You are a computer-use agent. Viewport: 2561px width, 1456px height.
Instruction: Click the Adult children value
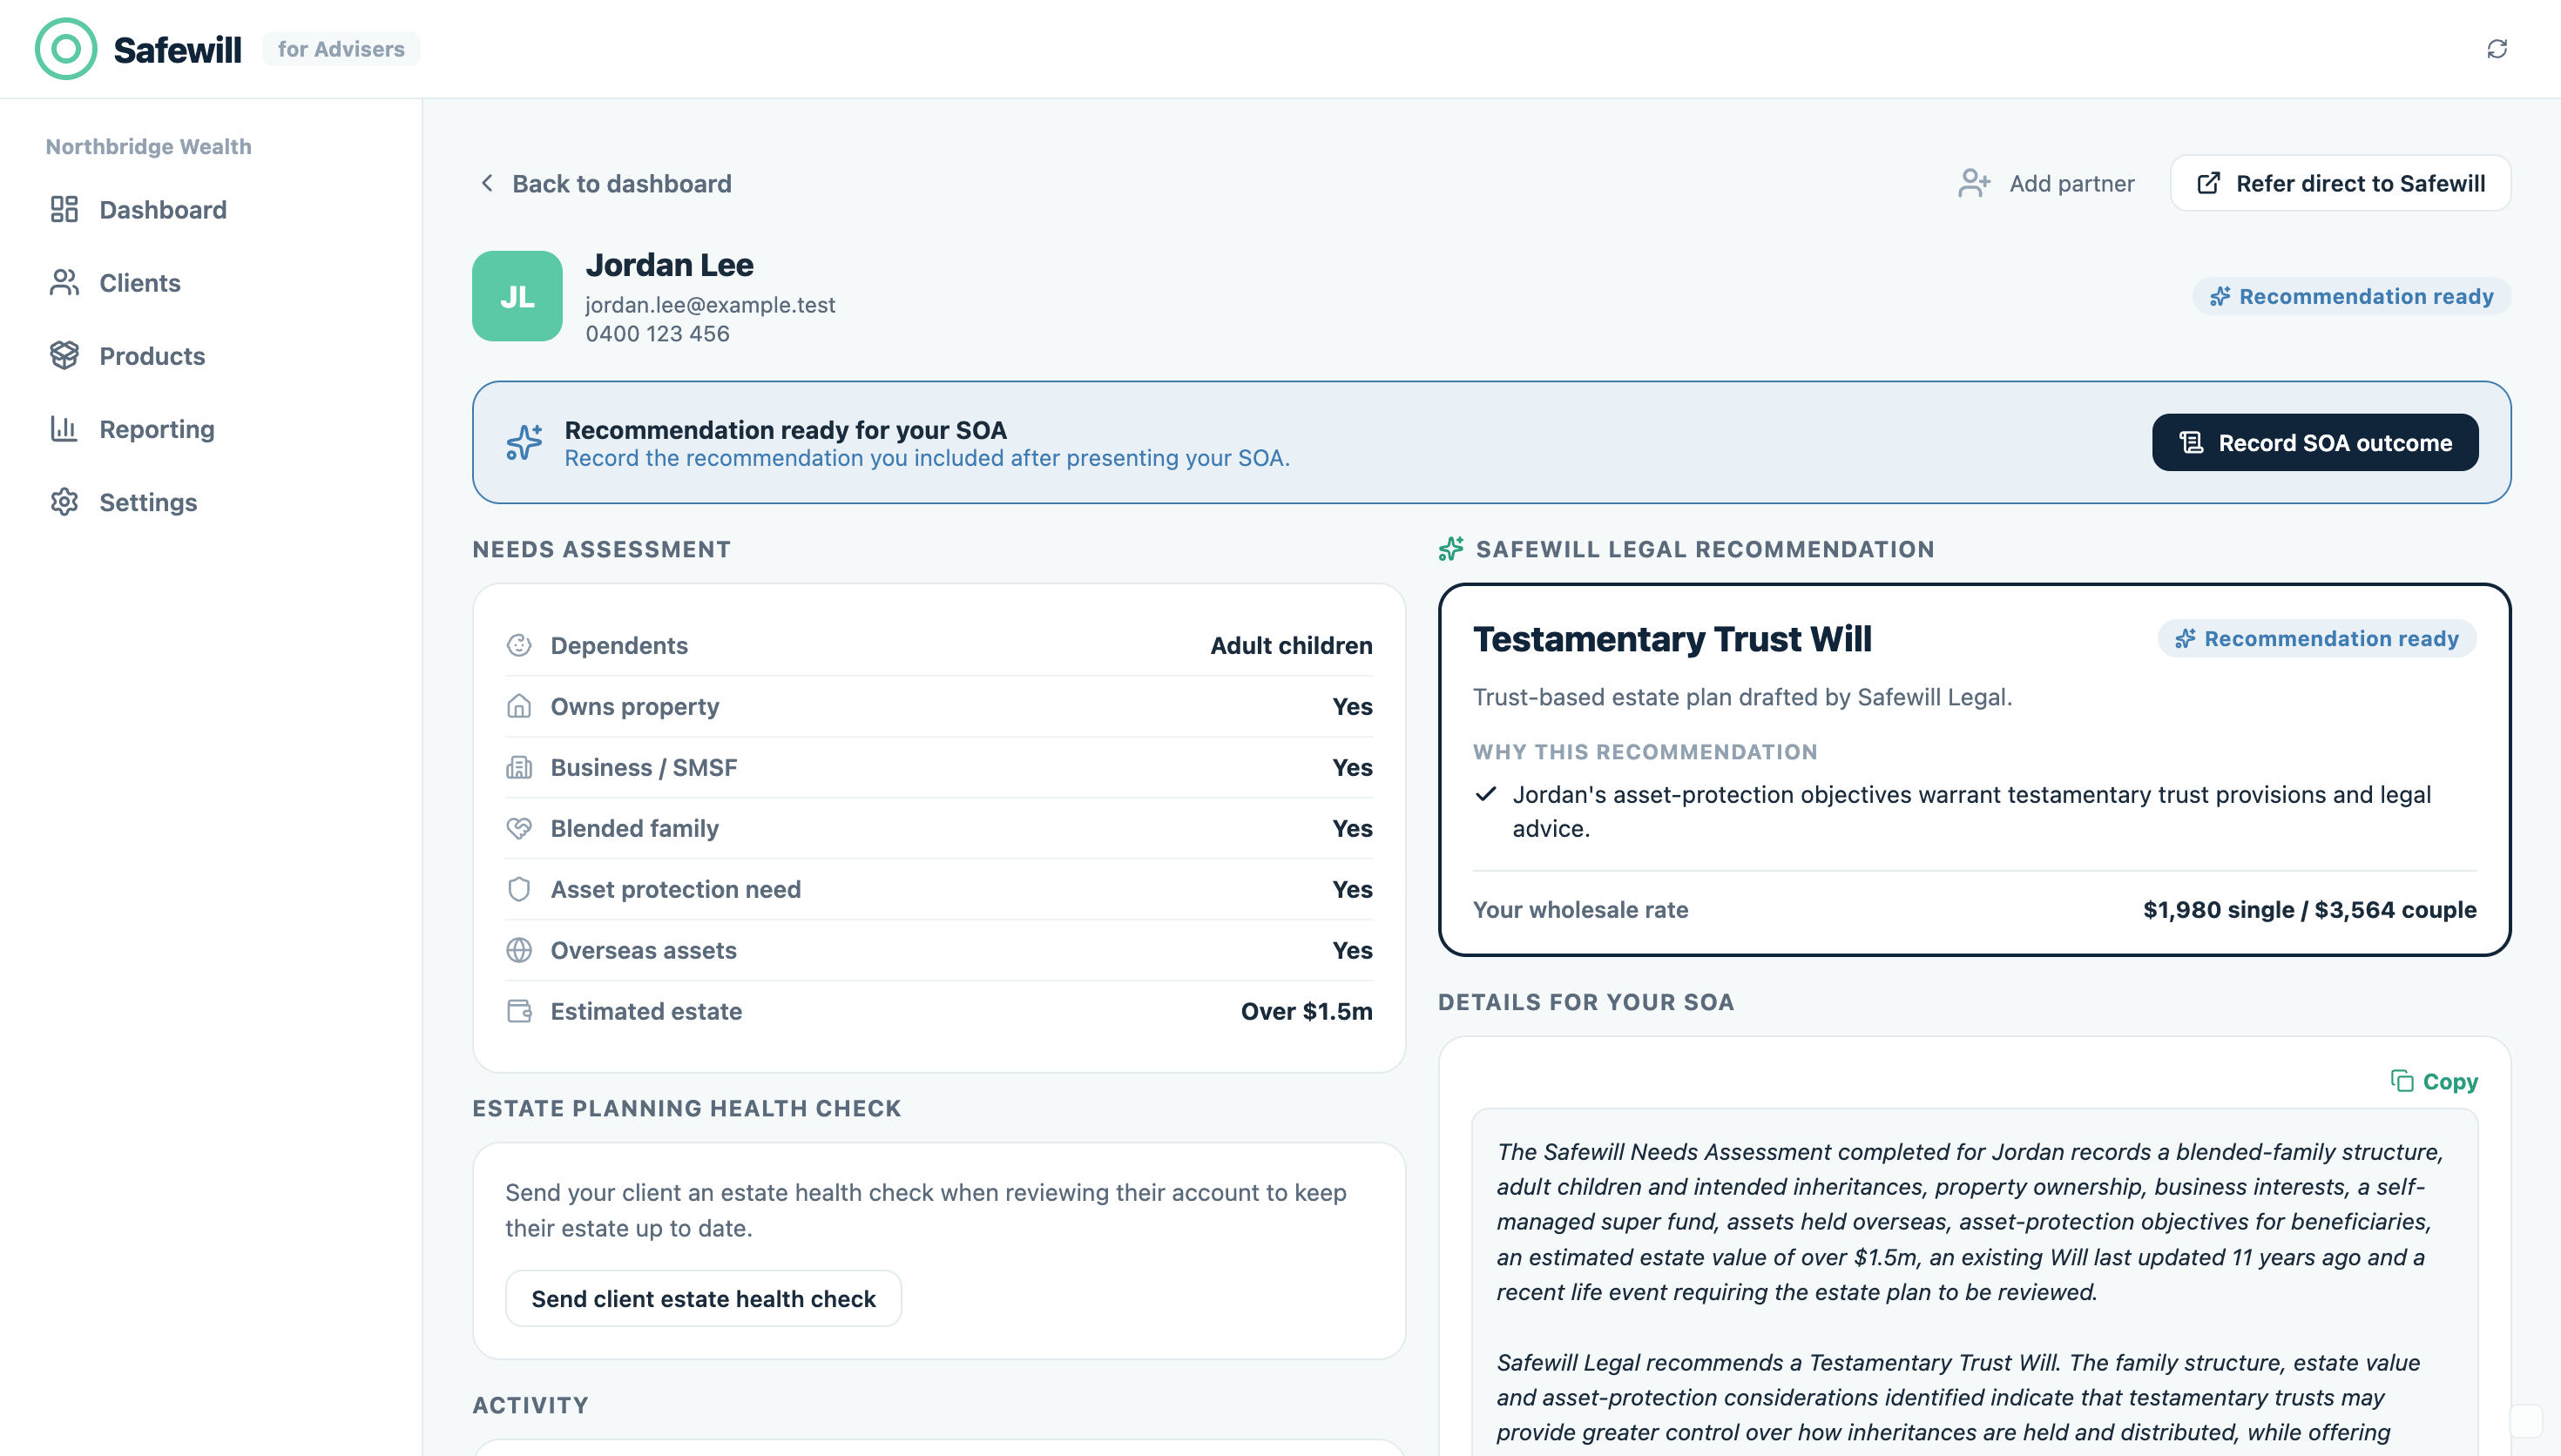[1291, 645]
